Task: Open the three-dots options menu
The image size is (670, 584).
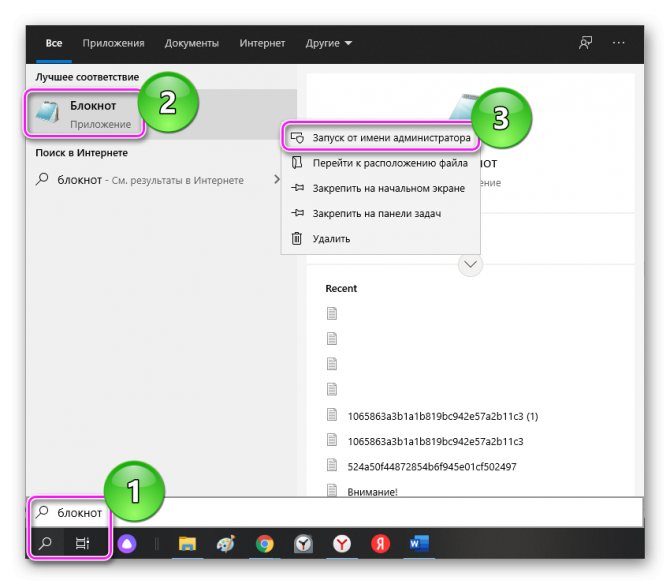Action: pyautogui.click(x=618, y=42)
